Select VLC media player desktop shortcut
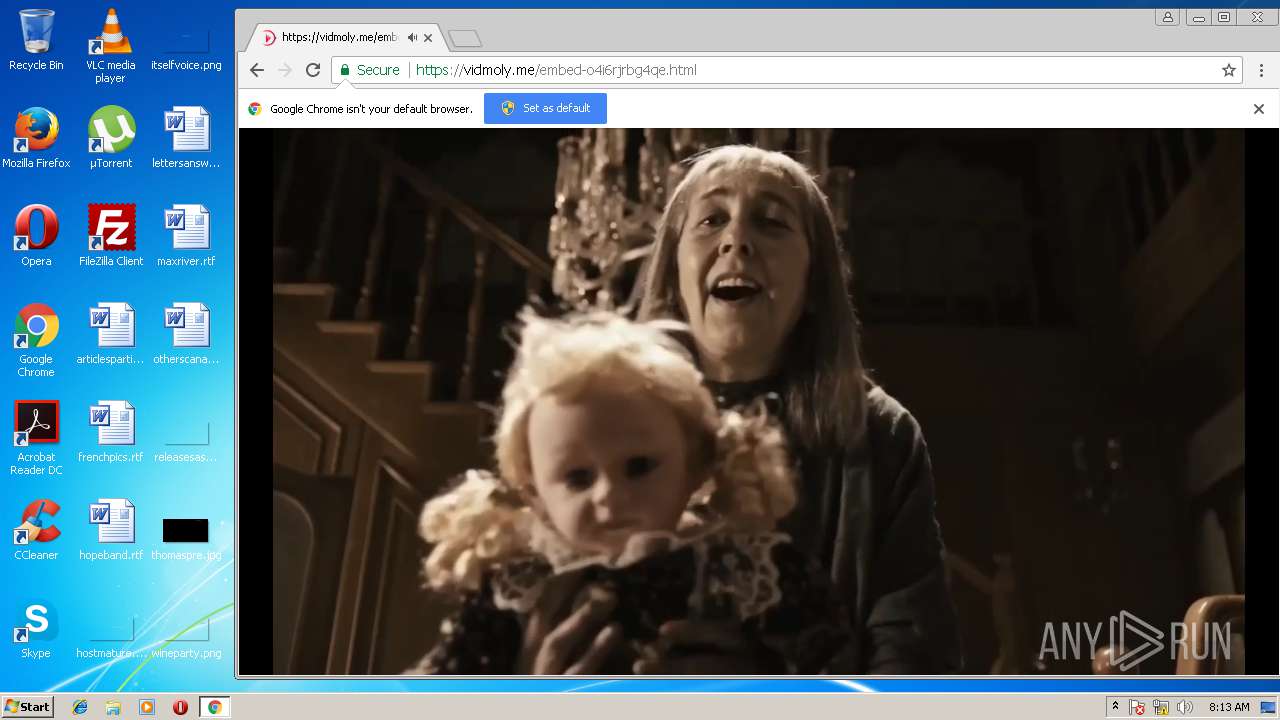 point(110,46)
